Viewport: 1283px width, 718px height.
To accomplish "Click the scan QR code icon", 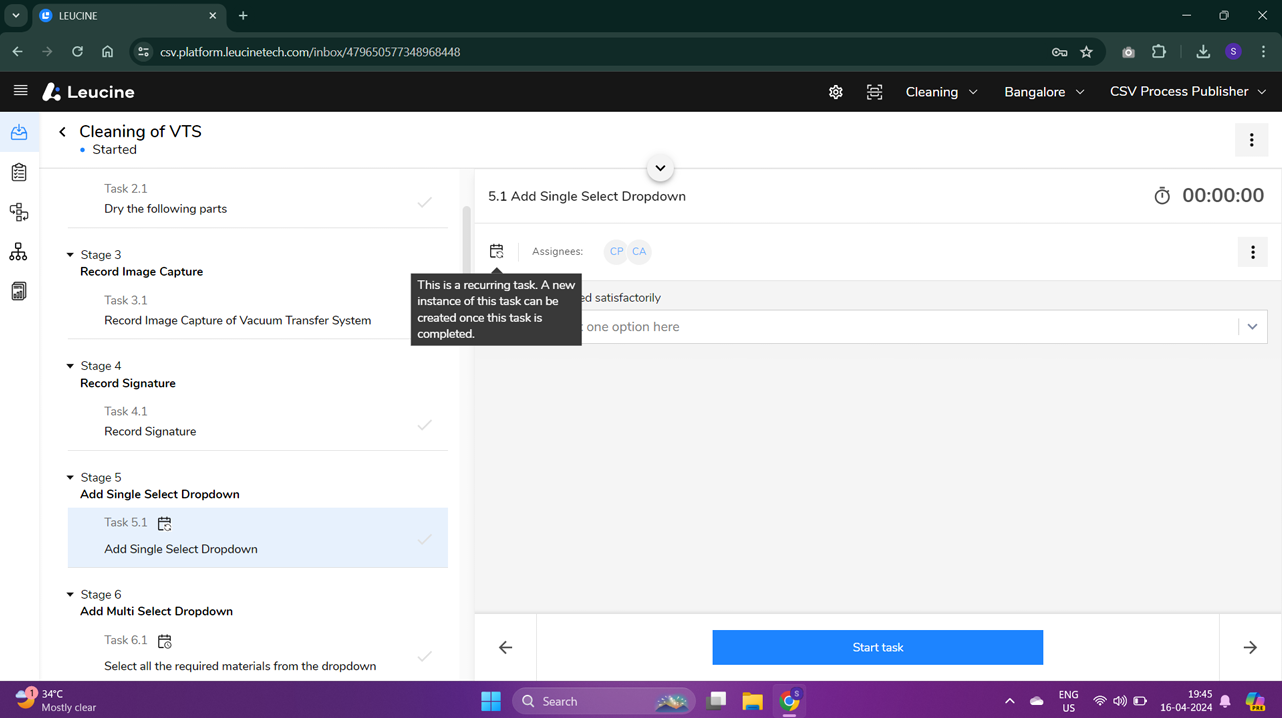I will click(875, 92).
